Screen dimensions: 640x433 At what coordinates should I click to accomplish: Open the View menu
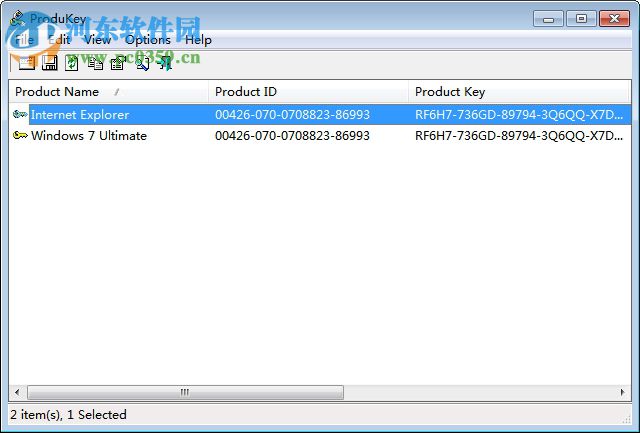tap(98, 40)
